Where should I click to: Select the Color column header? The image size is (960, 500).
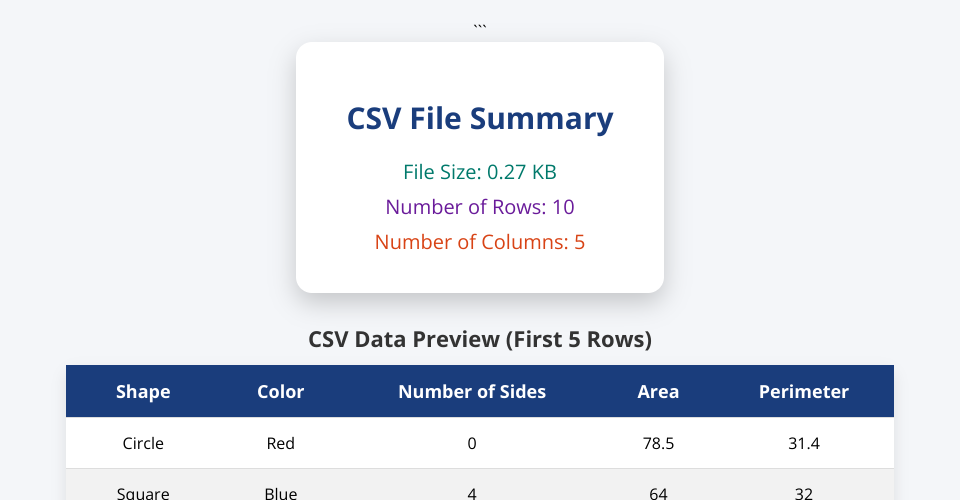[281, 392]
